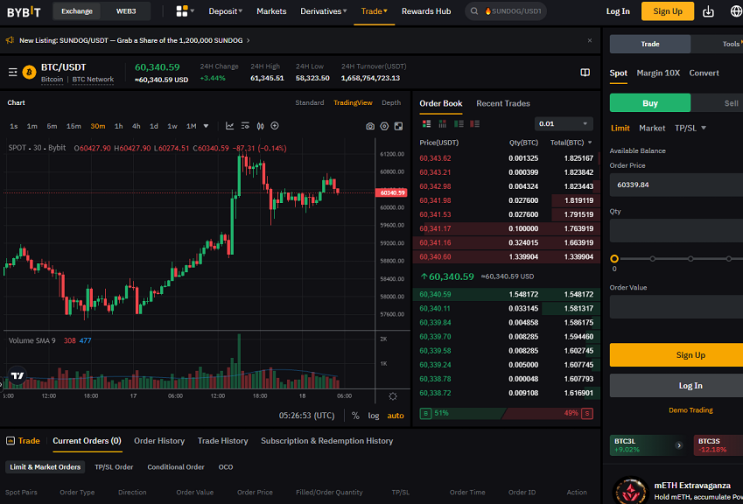Open chart settings list icon

(245, 126)
